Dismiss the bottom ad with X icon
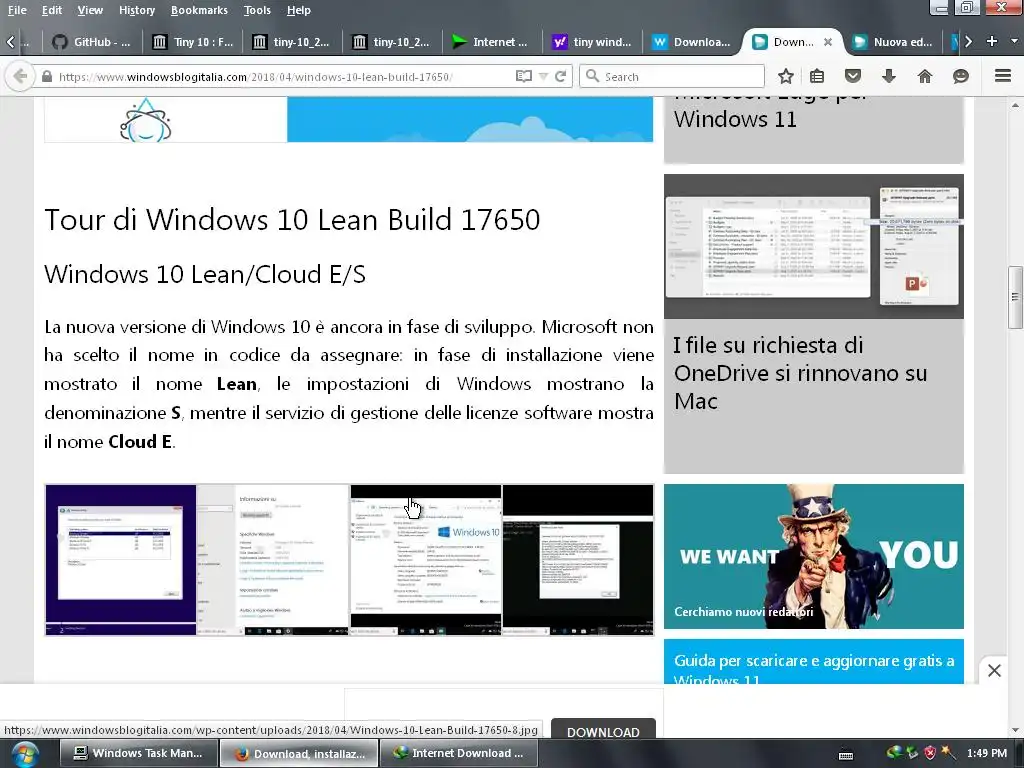The height and width of the screenshot is (768, 1024). pos(994,670)
